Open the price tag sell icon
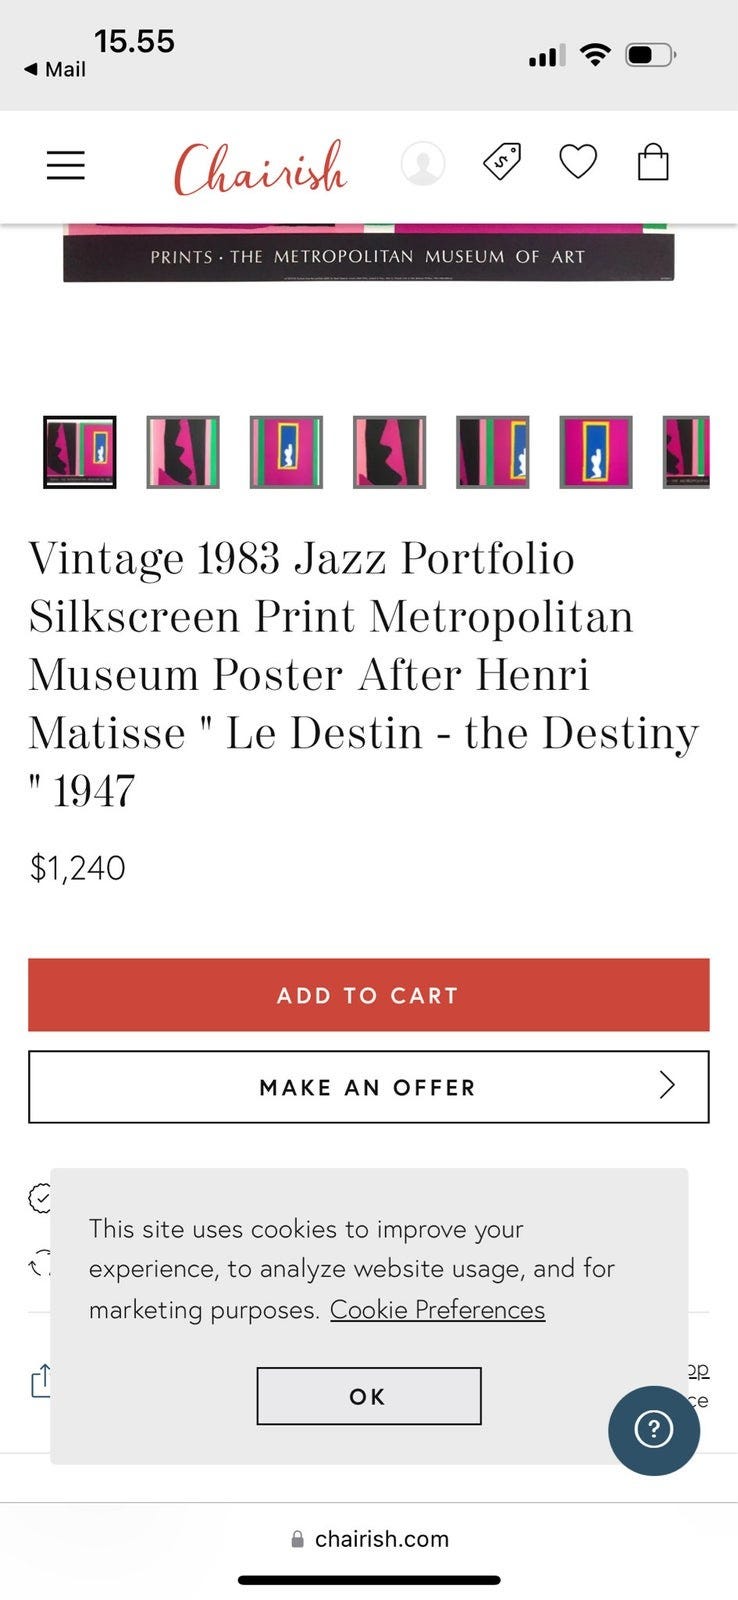 (x=502, y=162)
